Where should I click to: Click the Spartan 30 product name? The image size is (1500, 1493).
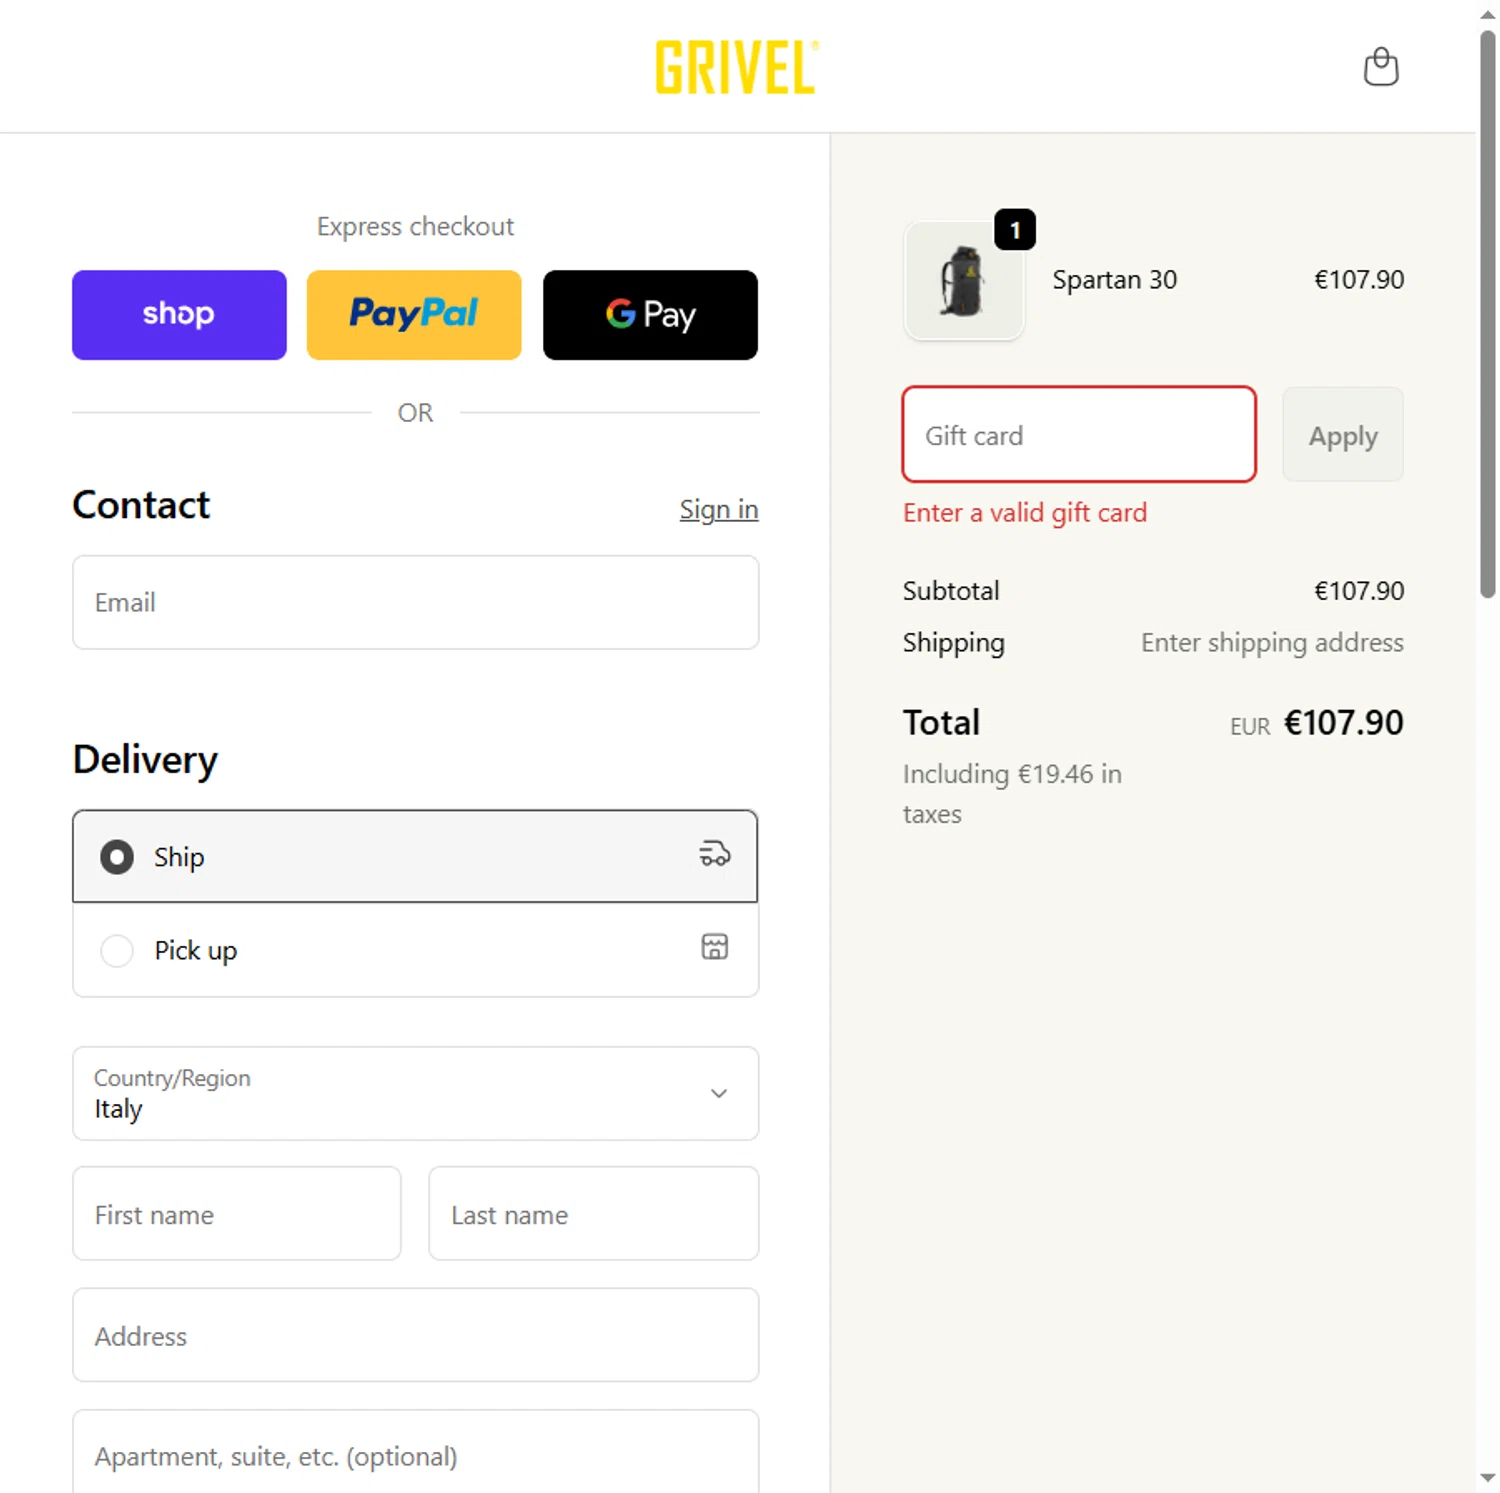point(1114,280)
